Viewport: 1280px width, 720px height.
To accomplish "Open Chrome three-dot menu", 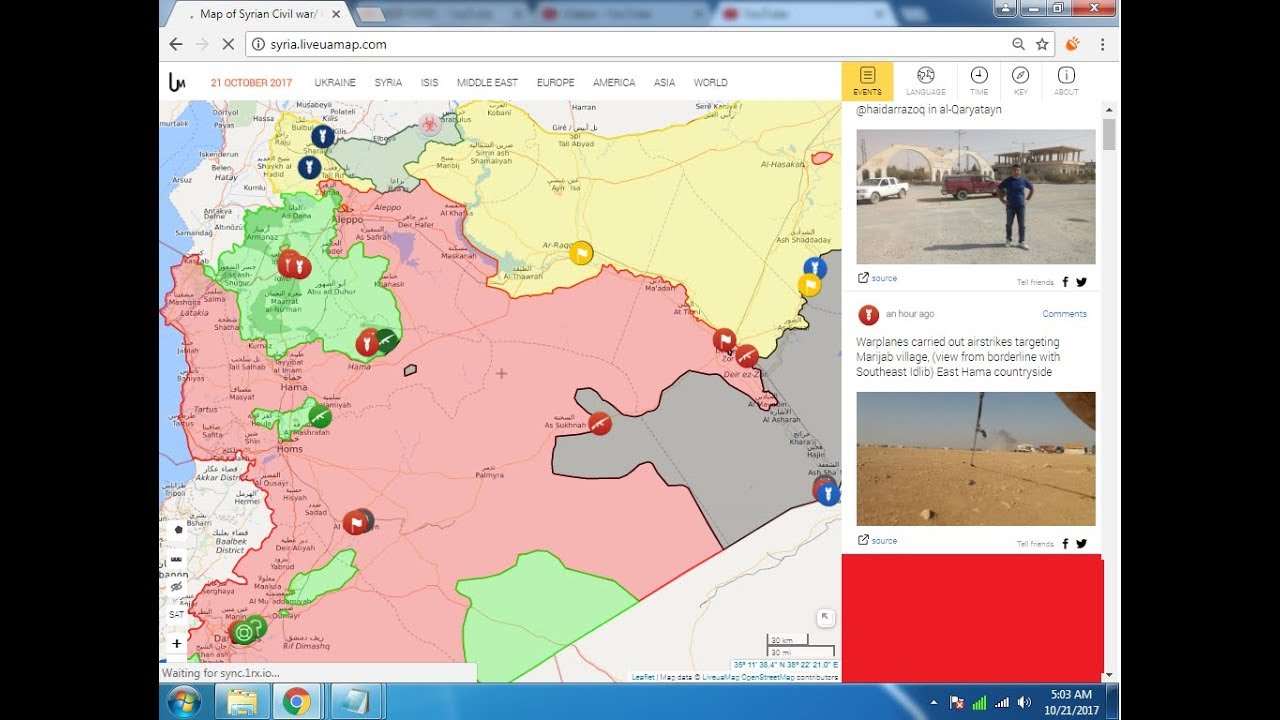I will pyautogui.click(x=1102, y=44).
